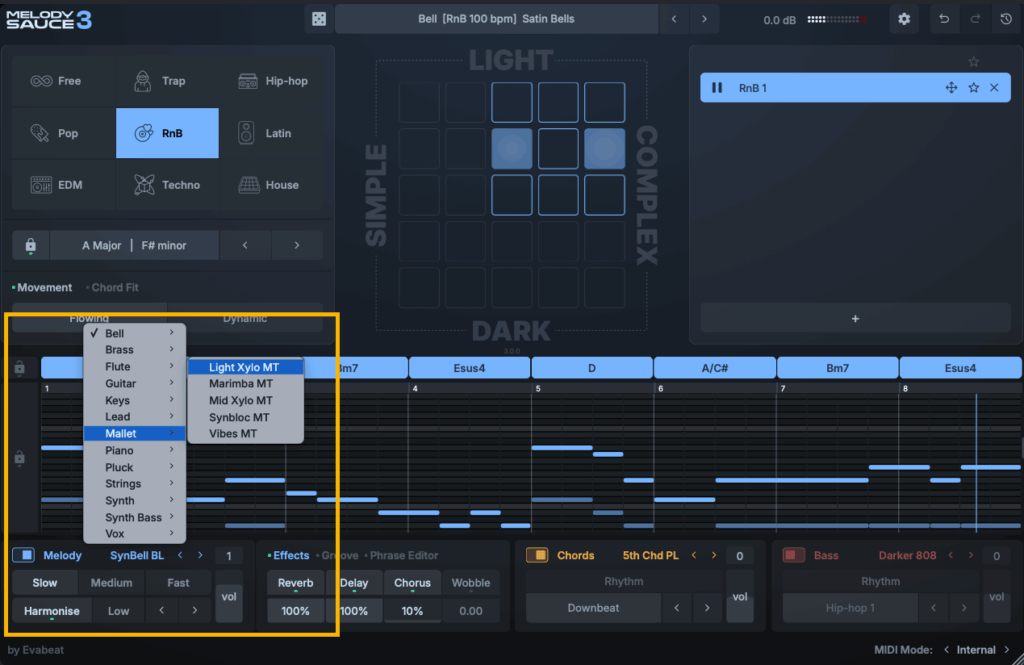Go to previous preset in header

674,19
